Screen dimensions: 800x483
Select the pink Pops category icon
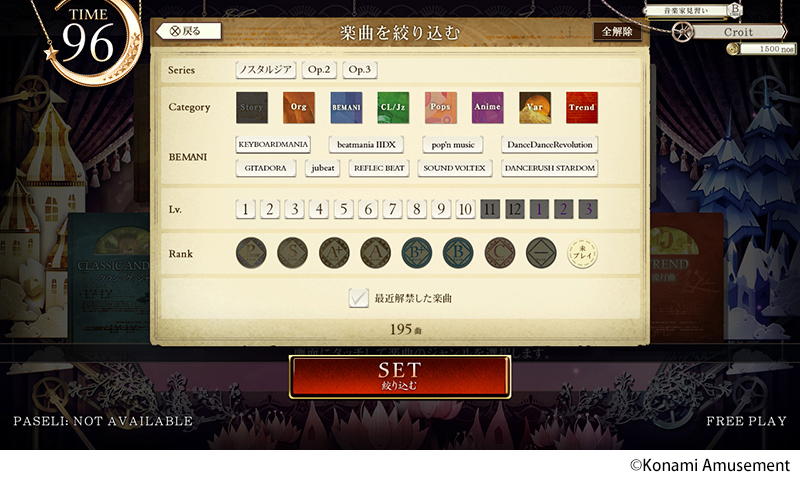click(x=440, y=108)
